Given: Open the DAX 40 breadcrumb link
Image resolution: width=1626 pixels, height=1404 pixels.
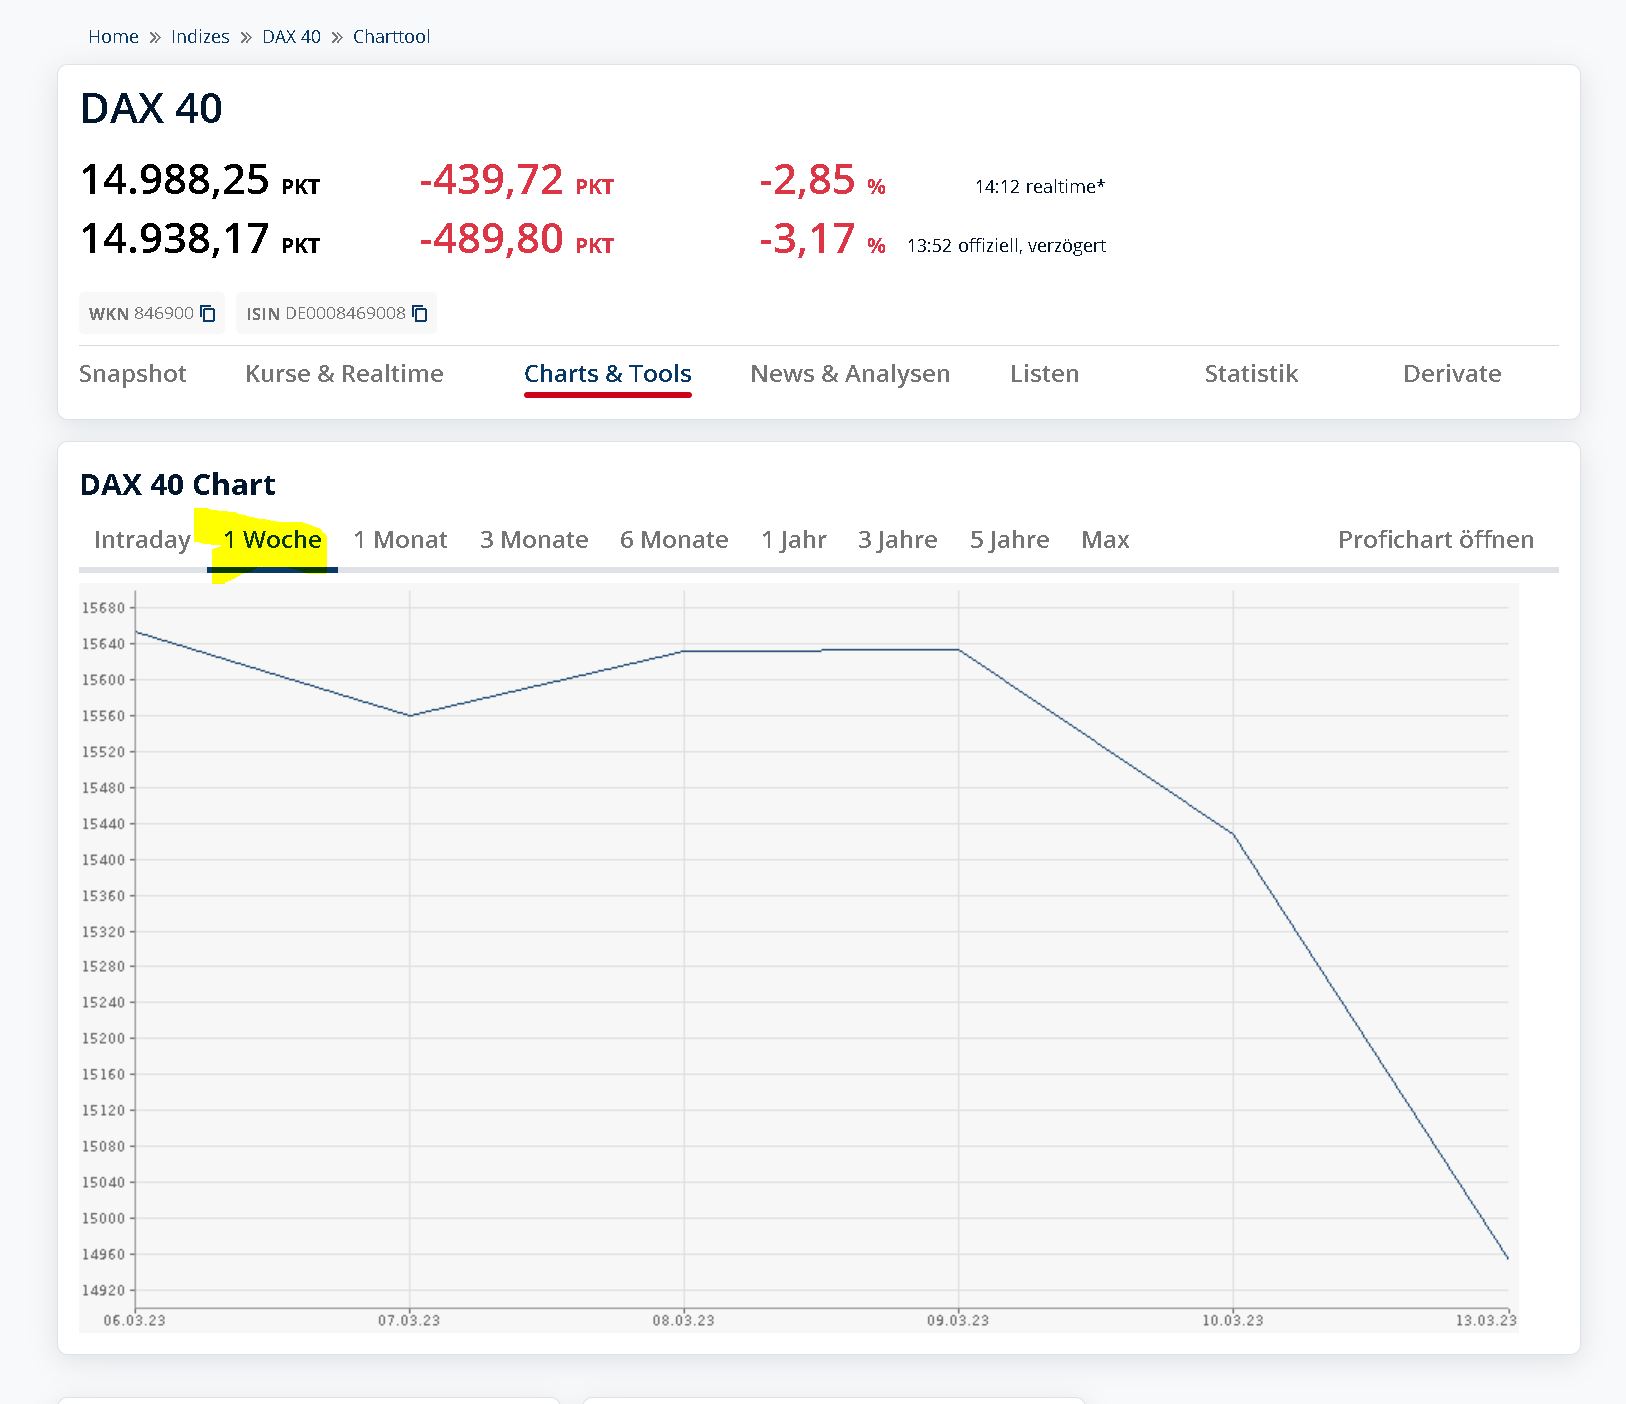Looking at the screenshot, I should (x=291, y=37).
